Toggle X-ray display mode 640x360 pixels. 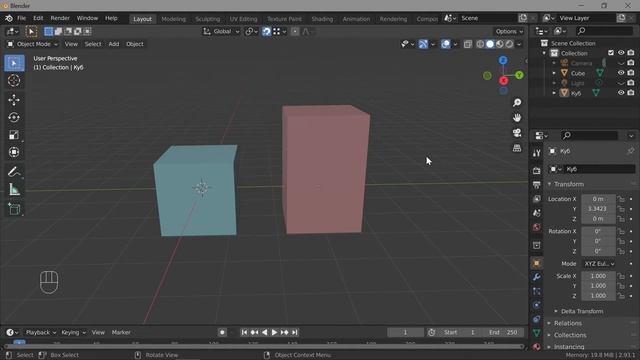468,44
